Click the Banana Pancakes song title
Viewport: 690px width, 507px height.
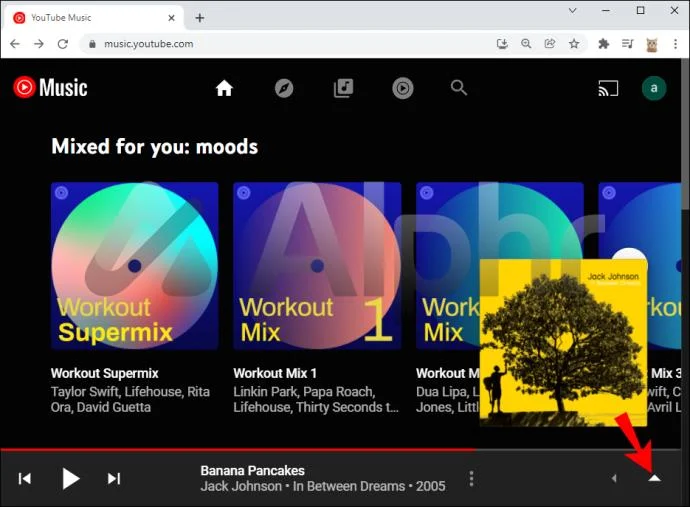(x=253, y=470)
